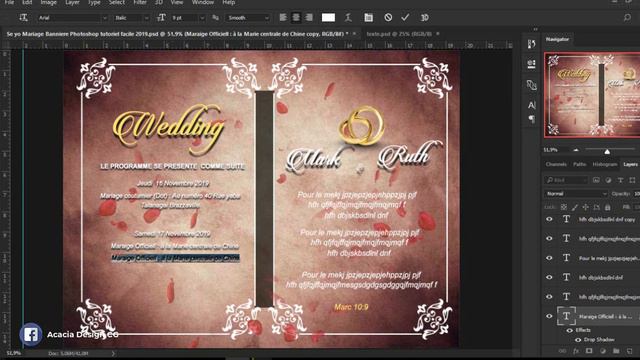This screenshot has height=360, width=640.
Task: Hide second text layer 'hfh qfjfqjfl...'
Action: point(549,238)
